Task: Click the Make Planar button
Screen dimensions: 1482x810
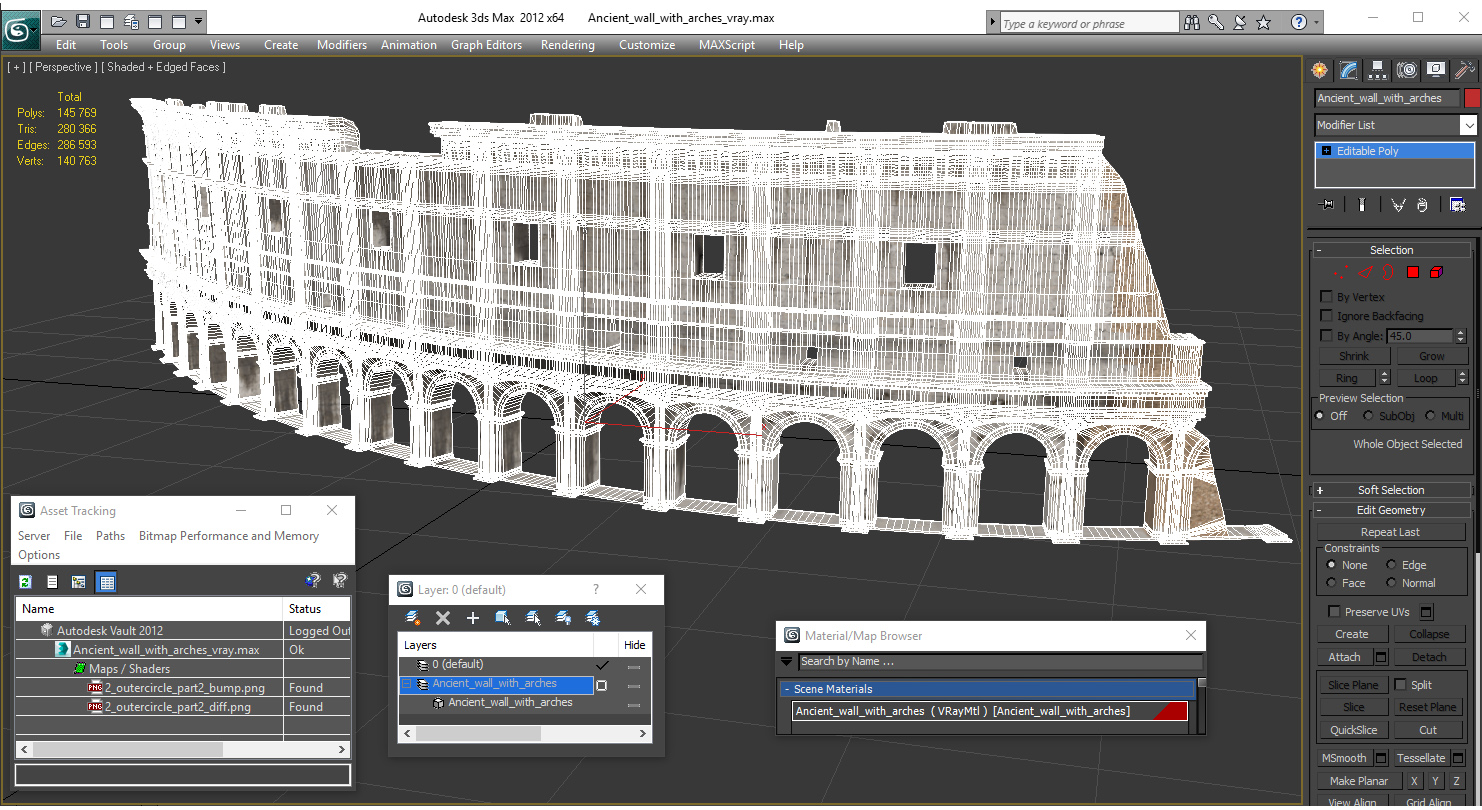Action: pos(1358,781)
